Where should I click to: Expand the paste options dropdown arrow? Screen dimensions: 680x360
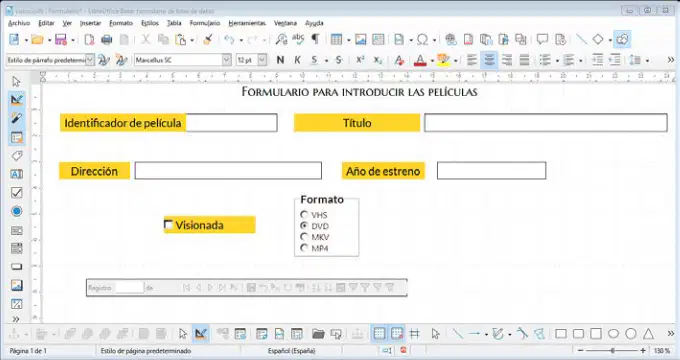192,40
